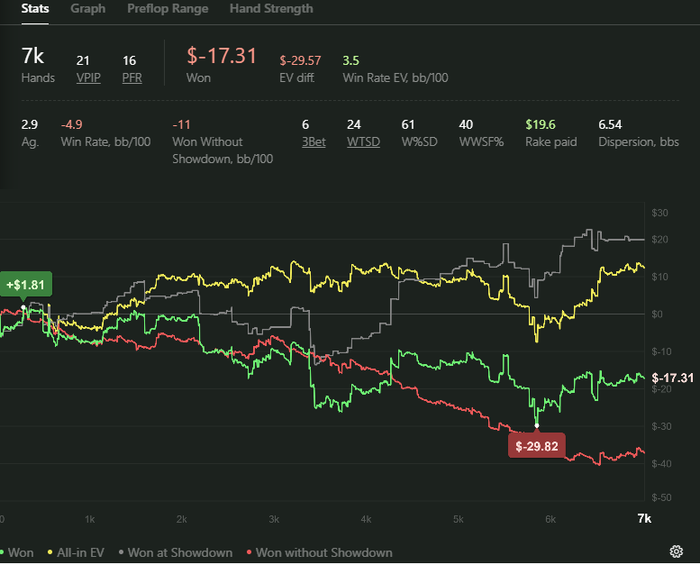The width and height of the screenshot is (700, 565).
Task: Click the $-50 y-axis label
Action: [661, 498]
